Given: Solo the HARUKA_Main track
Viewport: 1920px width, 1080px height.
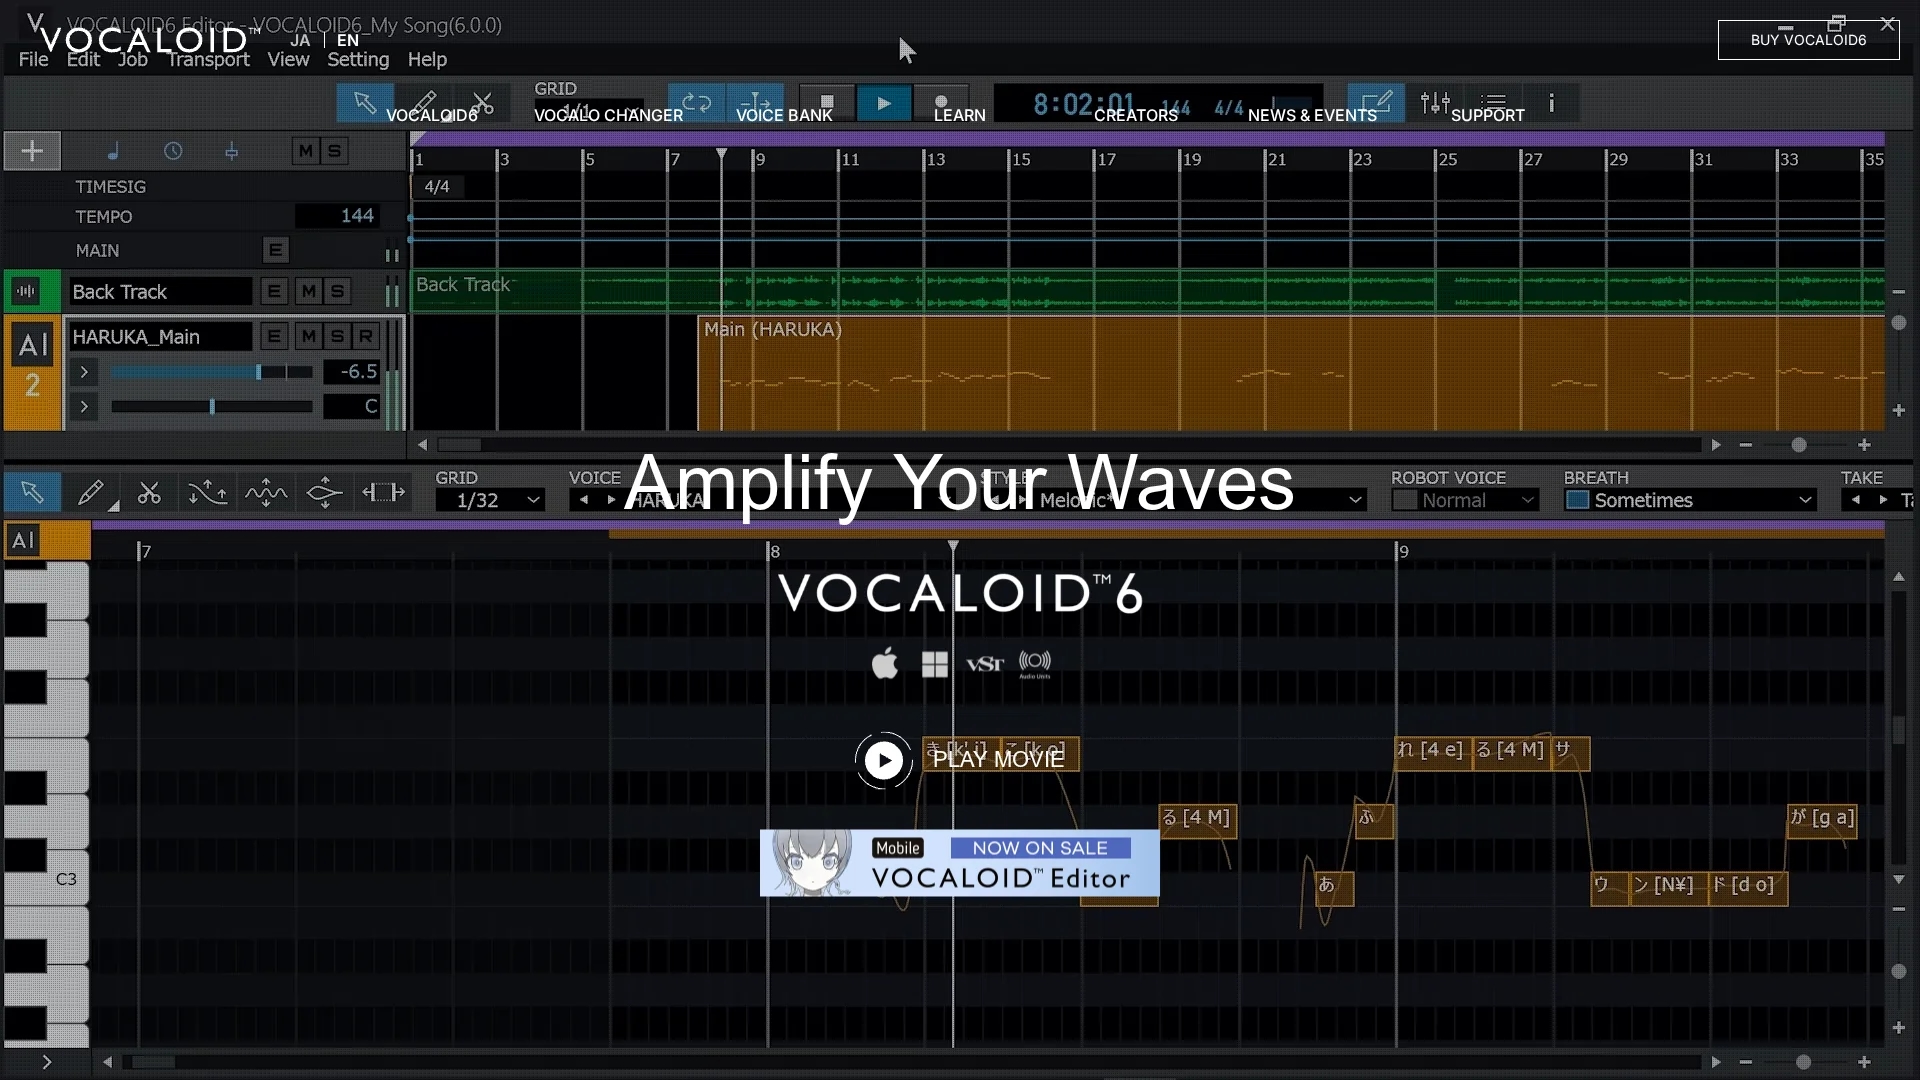Looking at the screenshot, I should coord(337,337).
